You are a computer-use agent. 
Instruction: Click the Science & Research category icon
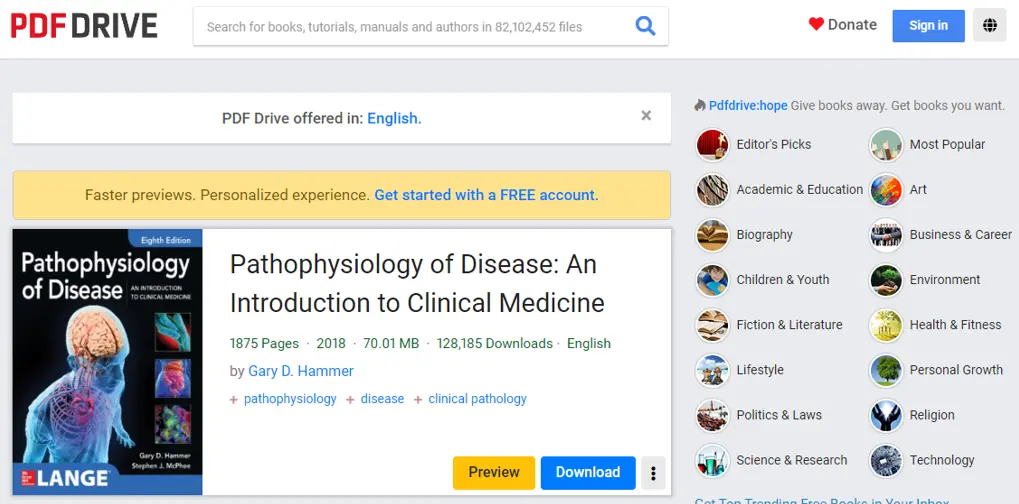pos(712,461)
